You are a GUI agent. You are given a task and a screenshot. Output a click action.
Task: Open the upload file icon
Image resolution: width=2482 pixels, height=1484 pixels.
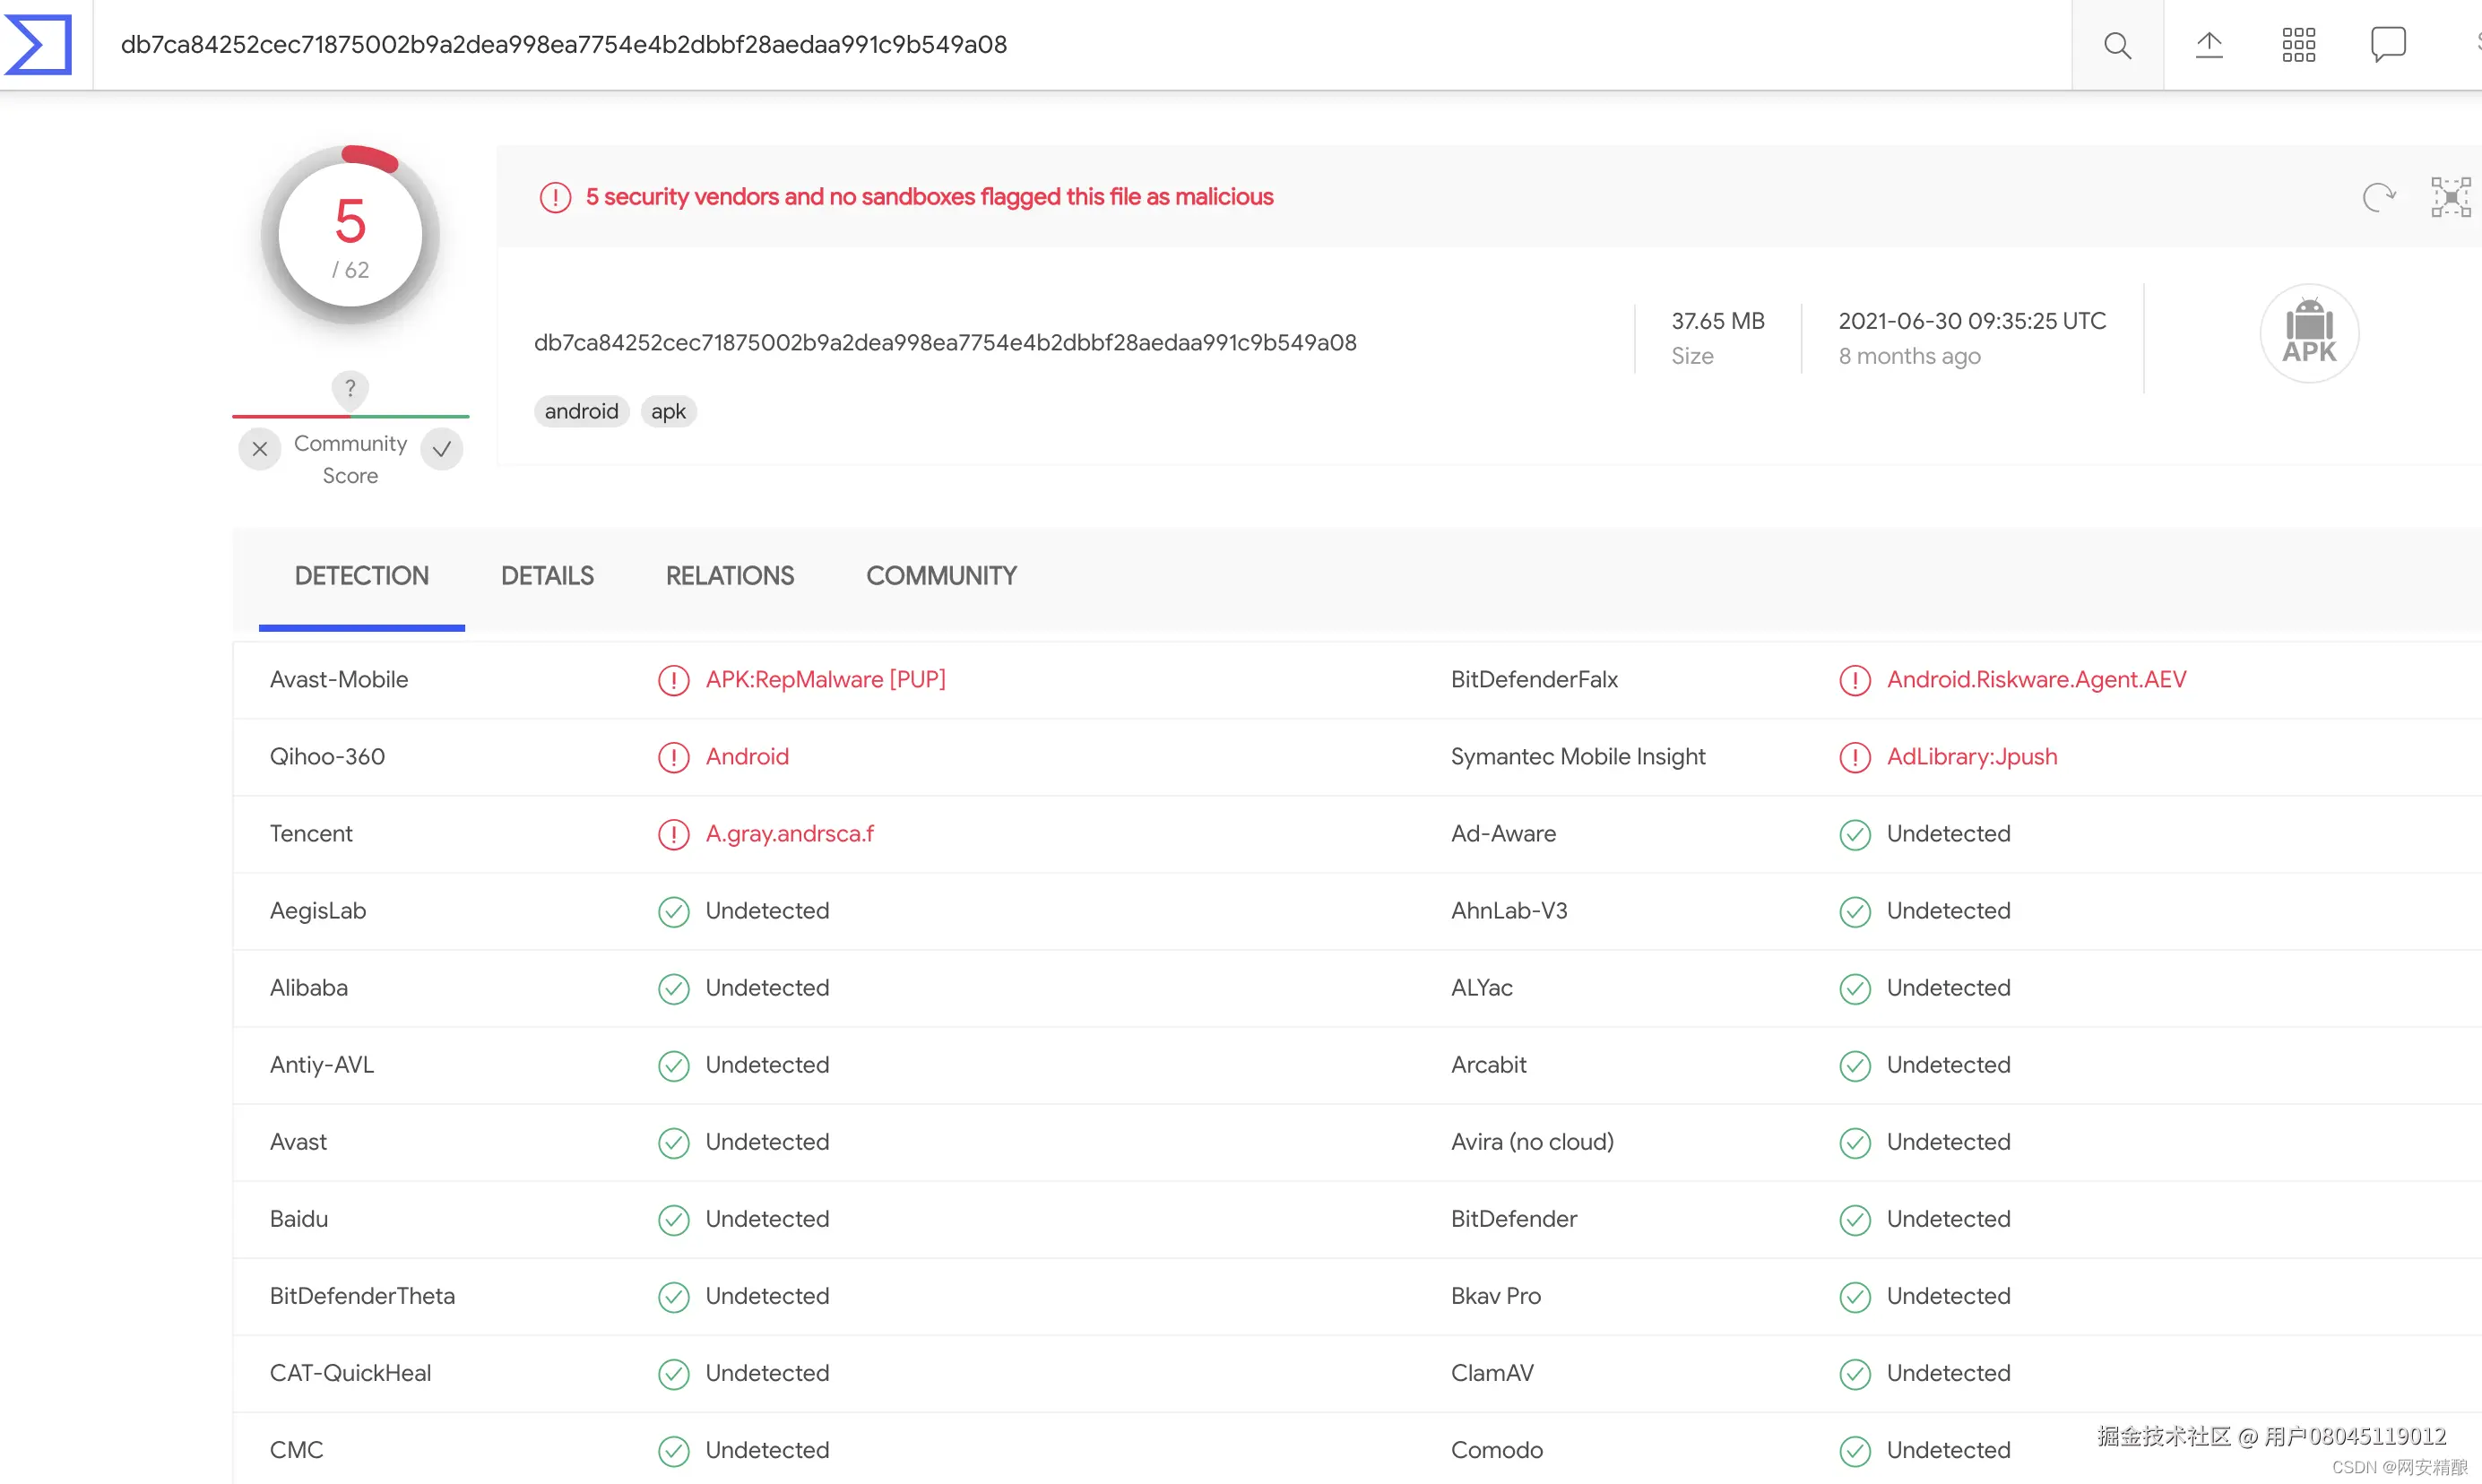(x=2209, y=45)
